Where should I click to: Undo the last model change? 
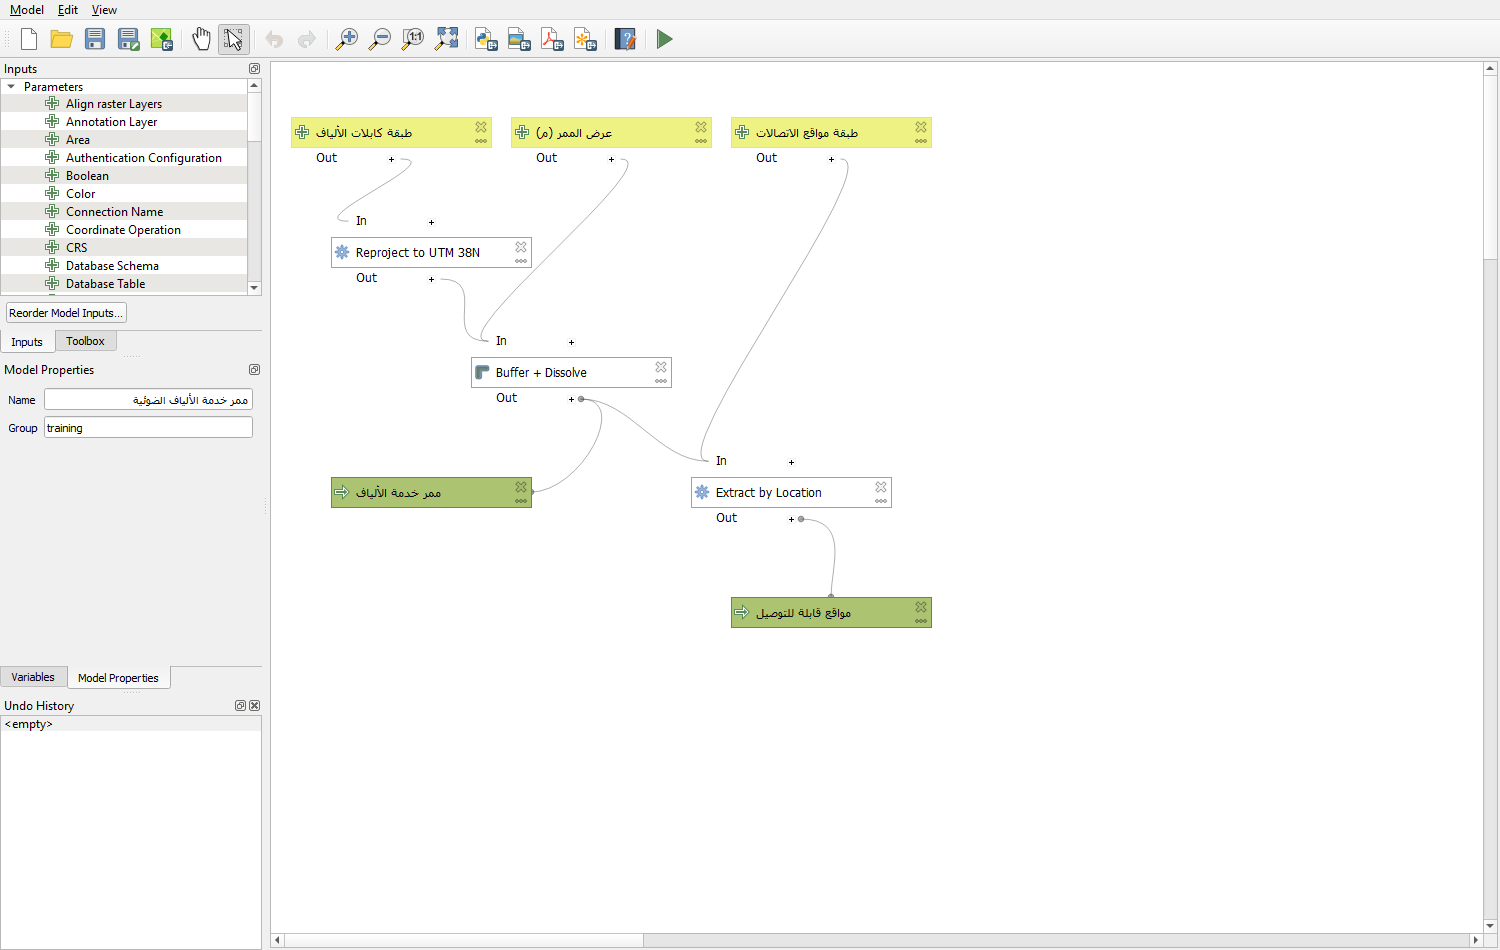[274, 39]
